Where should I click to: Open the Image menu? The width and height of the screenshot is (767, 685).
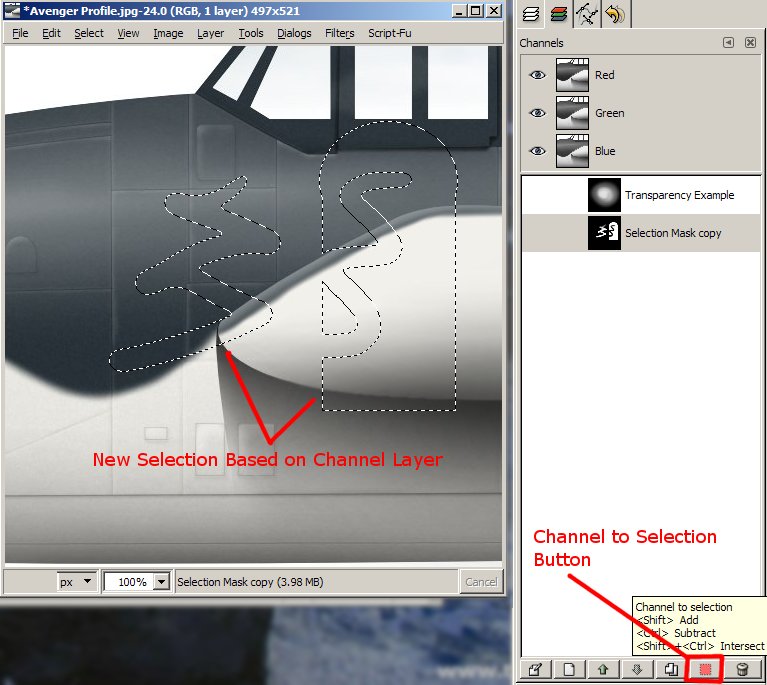168,33
